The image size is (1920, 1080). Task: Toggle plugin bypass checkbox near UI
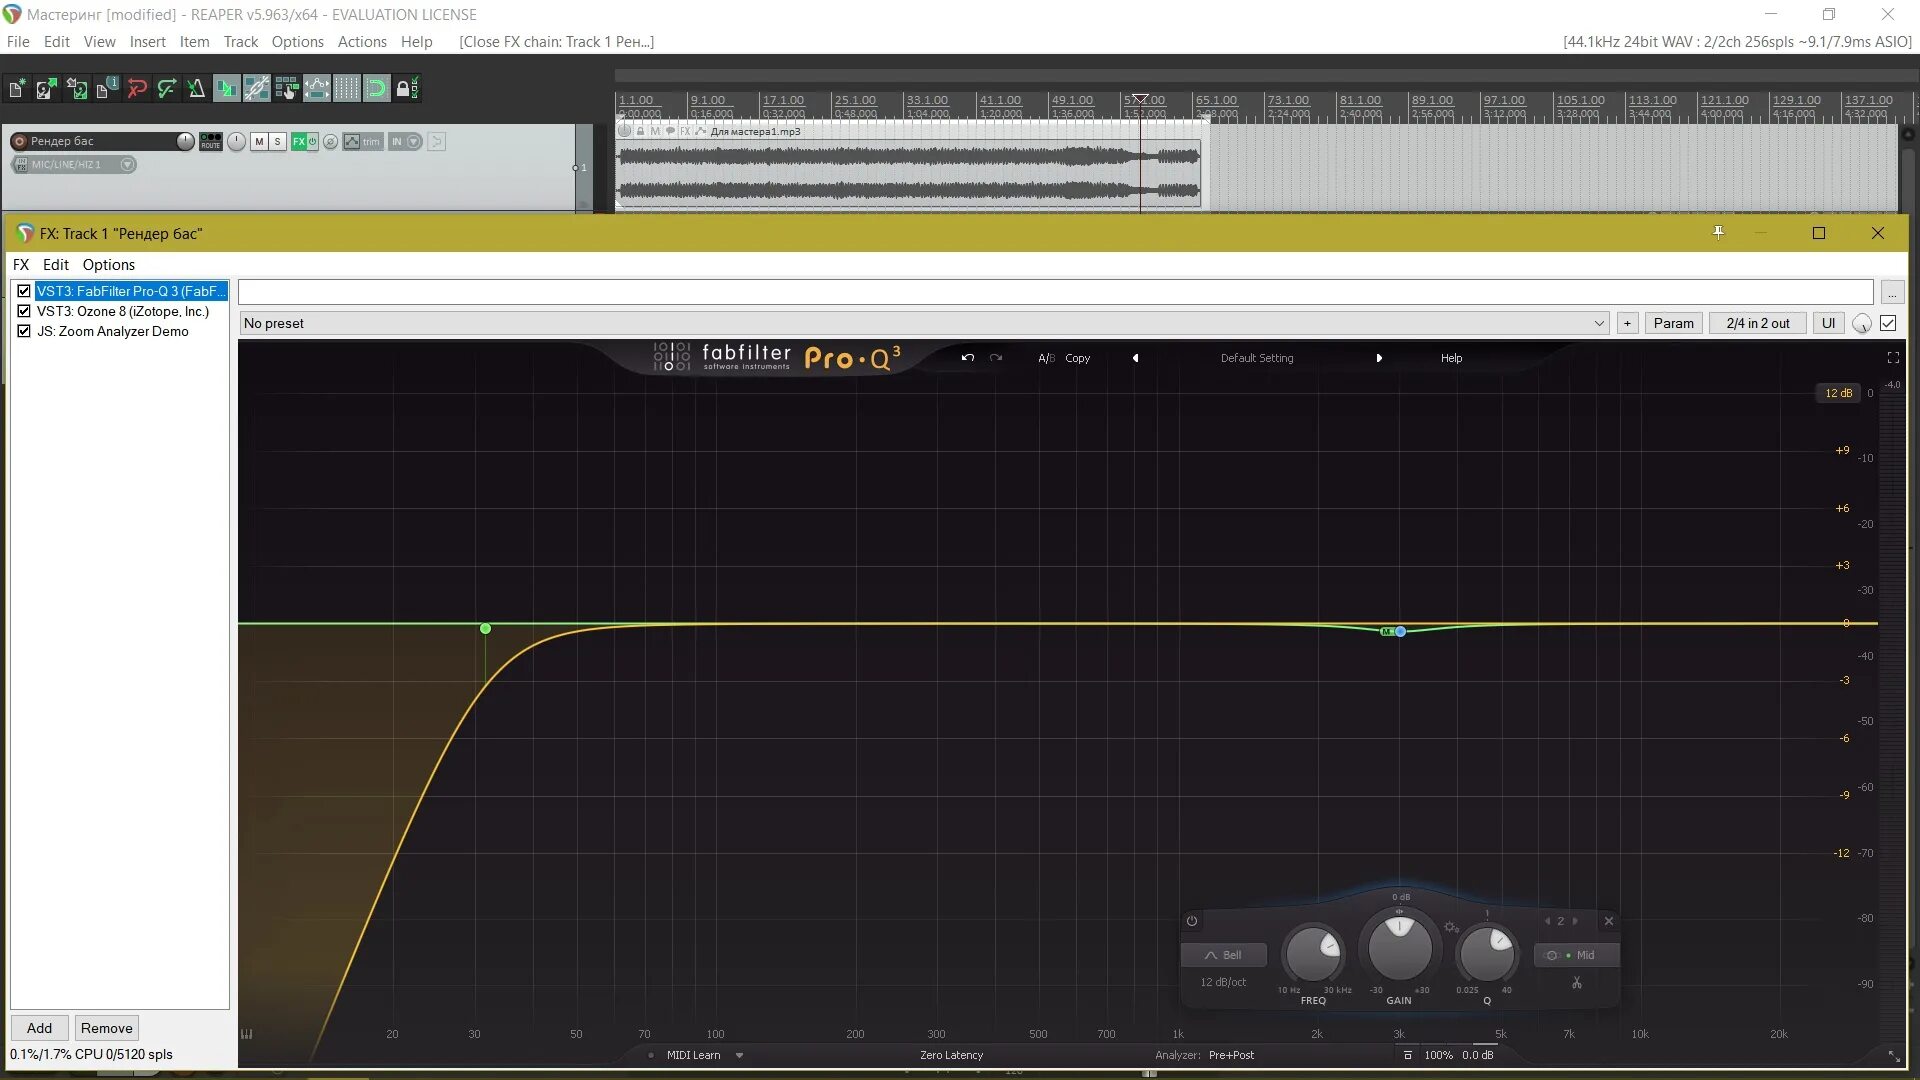(x=1888, y=323)
